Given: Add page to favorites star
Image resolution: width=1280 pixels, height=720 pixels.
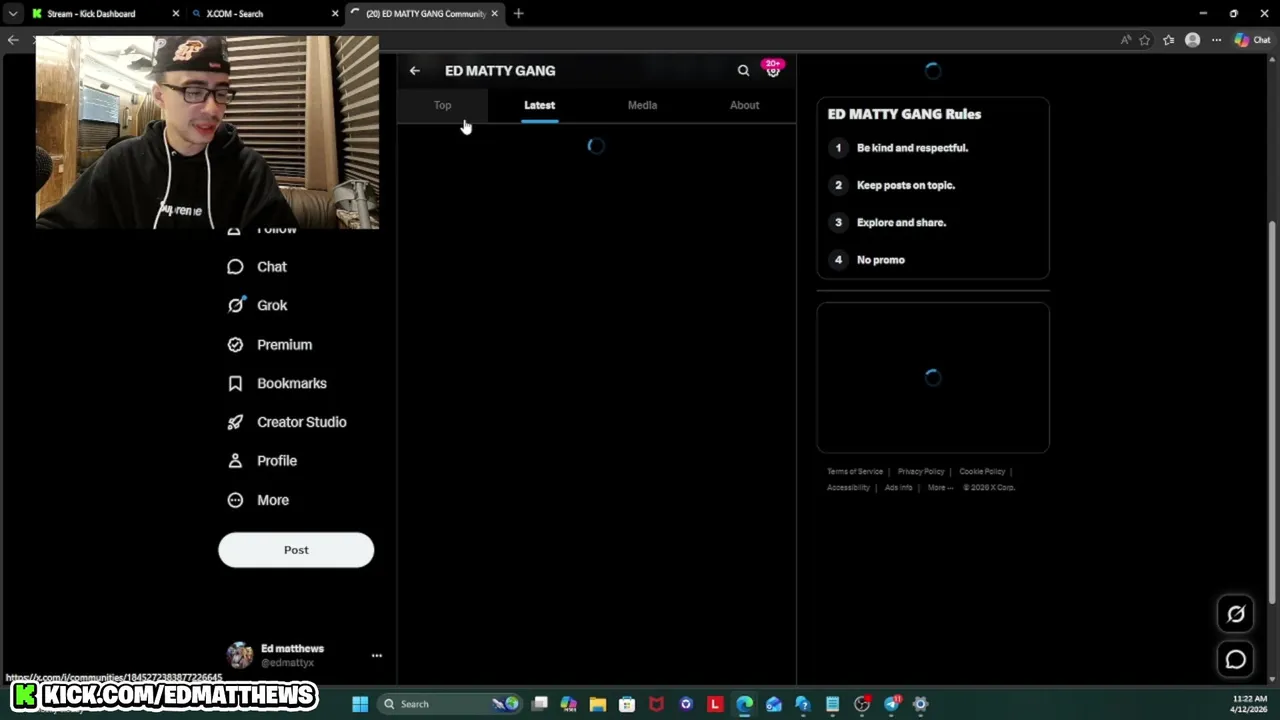Looking at the screenshot, I should pos(1145,40).
